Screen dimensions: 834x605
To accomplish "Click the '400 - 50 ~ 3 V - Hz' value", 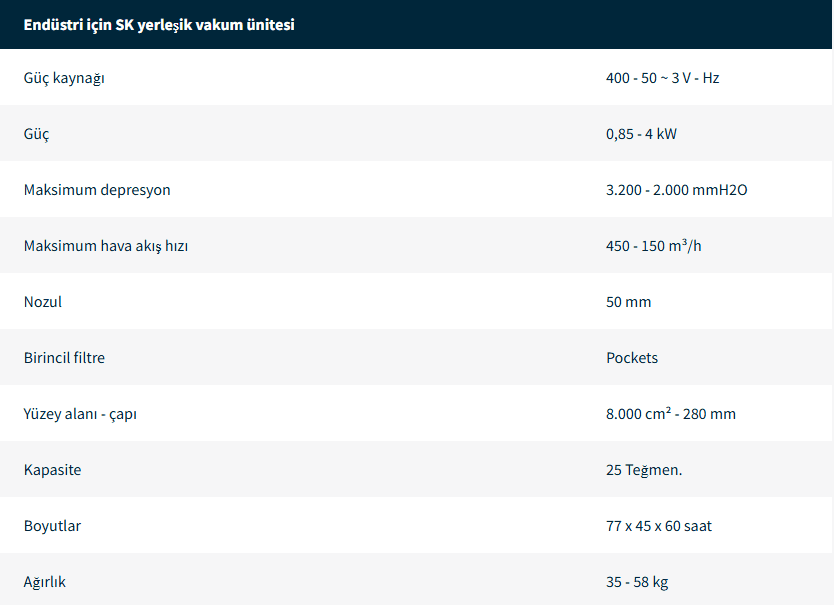I will (662, 78).
